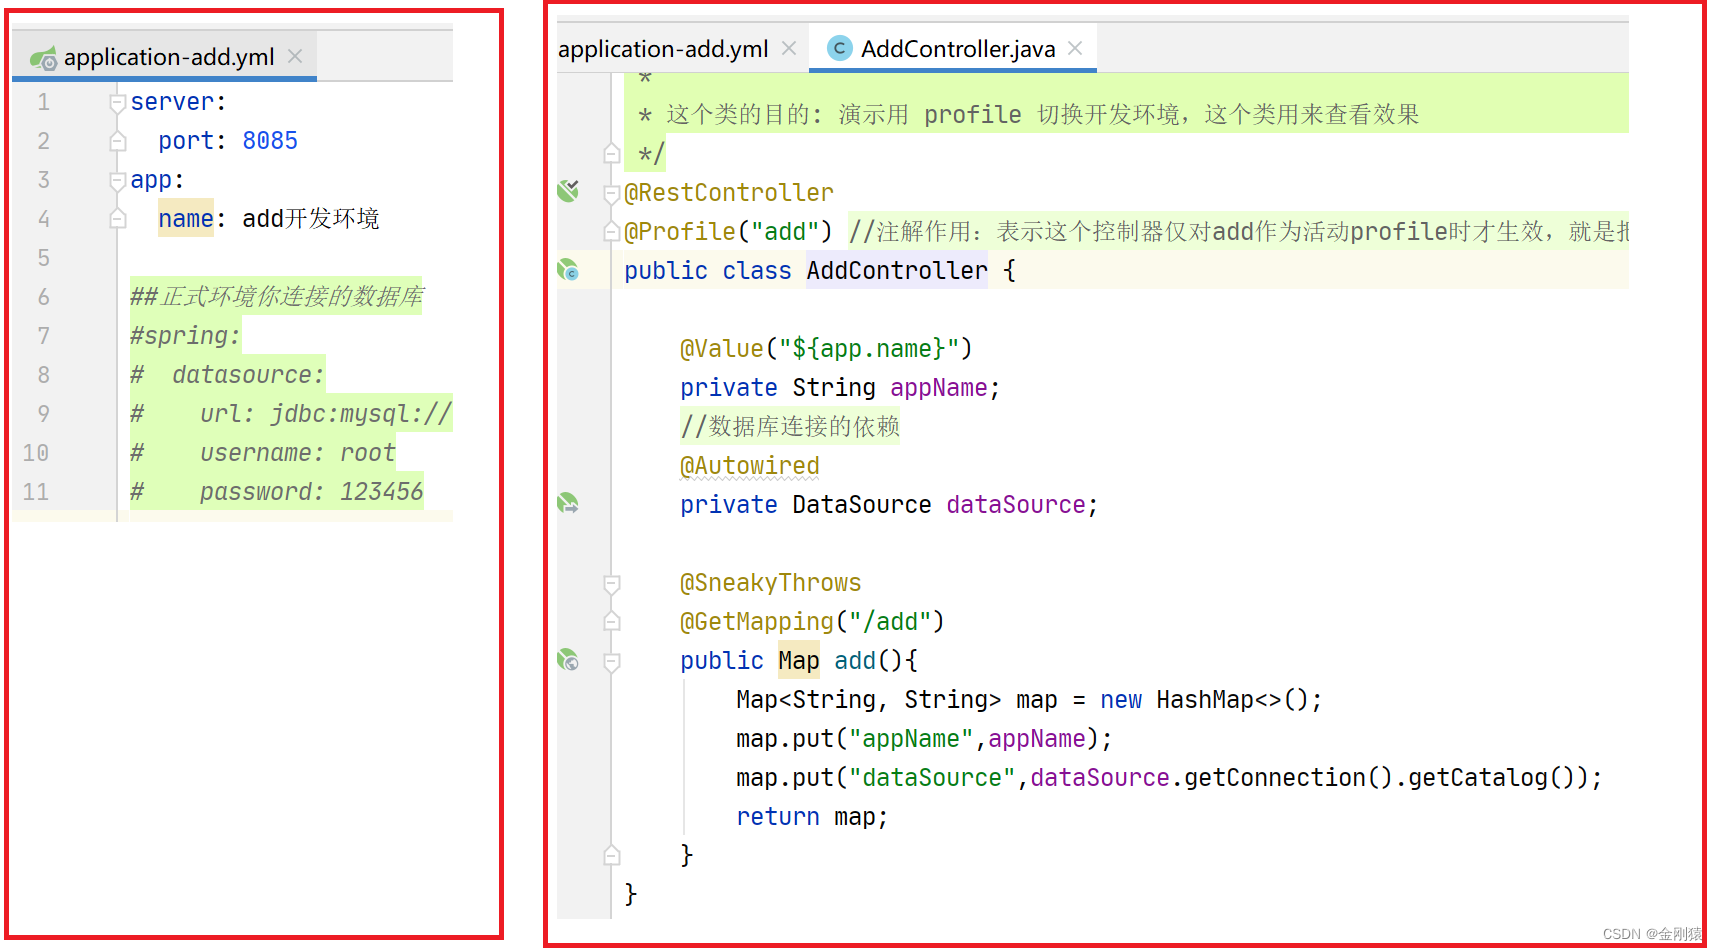Screen dimensions: 1718x951
Task: Close the left application-add.yml tab
Action: [x=295, y=56]
